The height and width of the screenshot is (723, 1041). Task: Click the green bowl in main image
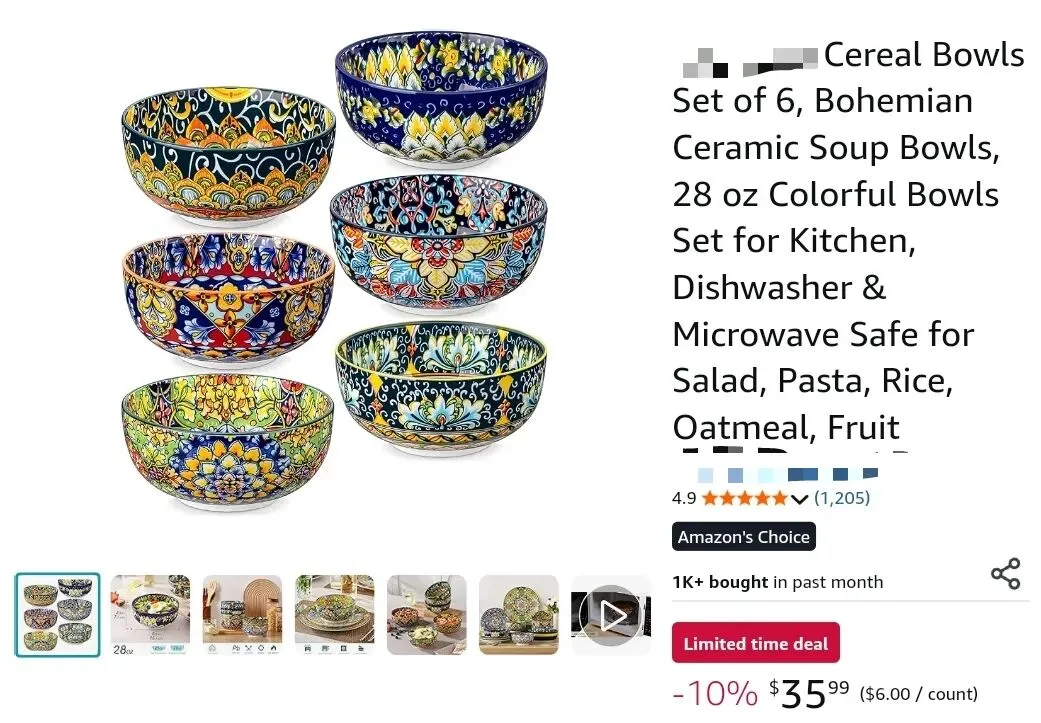click(x=228, y=442)
